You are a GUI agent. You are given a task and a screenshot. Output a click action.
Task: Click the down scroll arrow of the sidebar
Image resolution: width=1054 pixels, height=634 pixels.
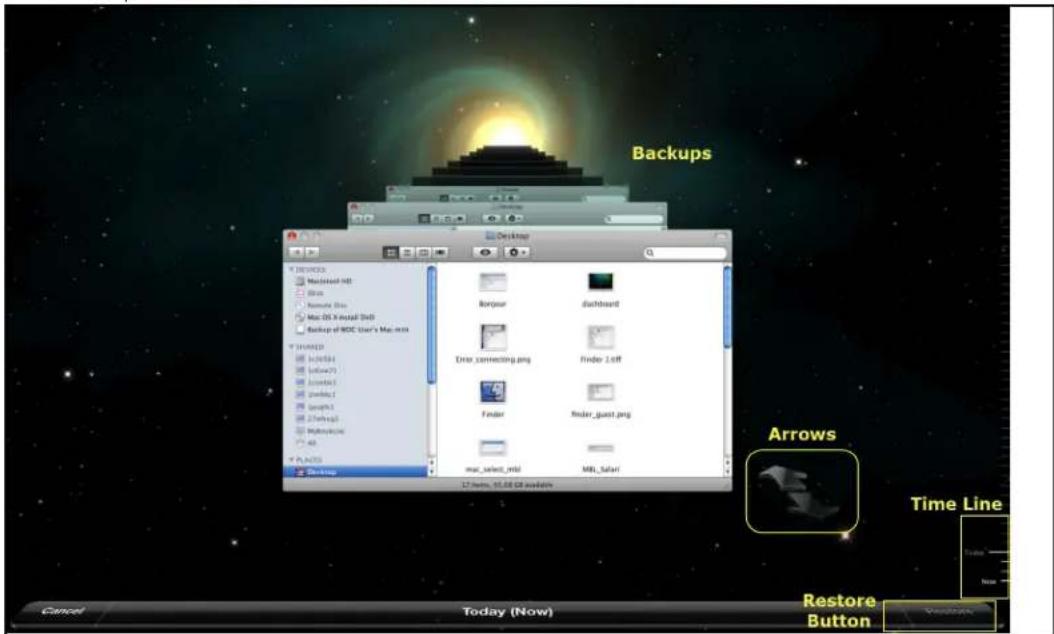[x=432, y=471]
